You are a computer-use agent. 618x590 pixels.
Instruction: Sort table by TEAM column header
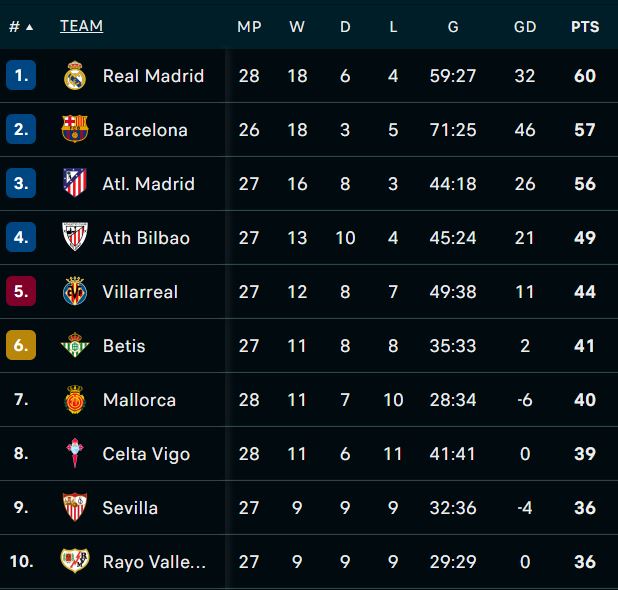pyautogui.click(x=81, y=26)
